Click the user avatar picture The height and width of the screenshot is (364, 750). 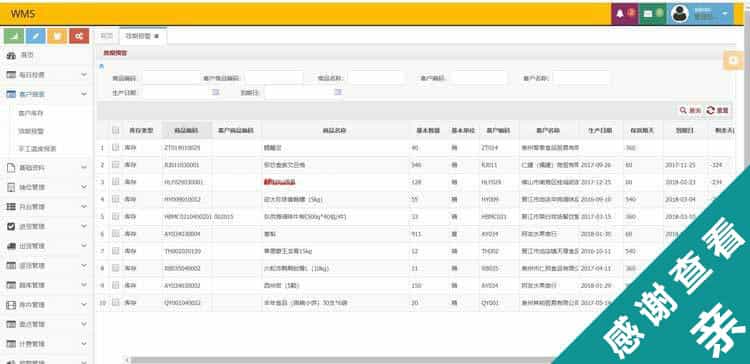tap(679, 14)
